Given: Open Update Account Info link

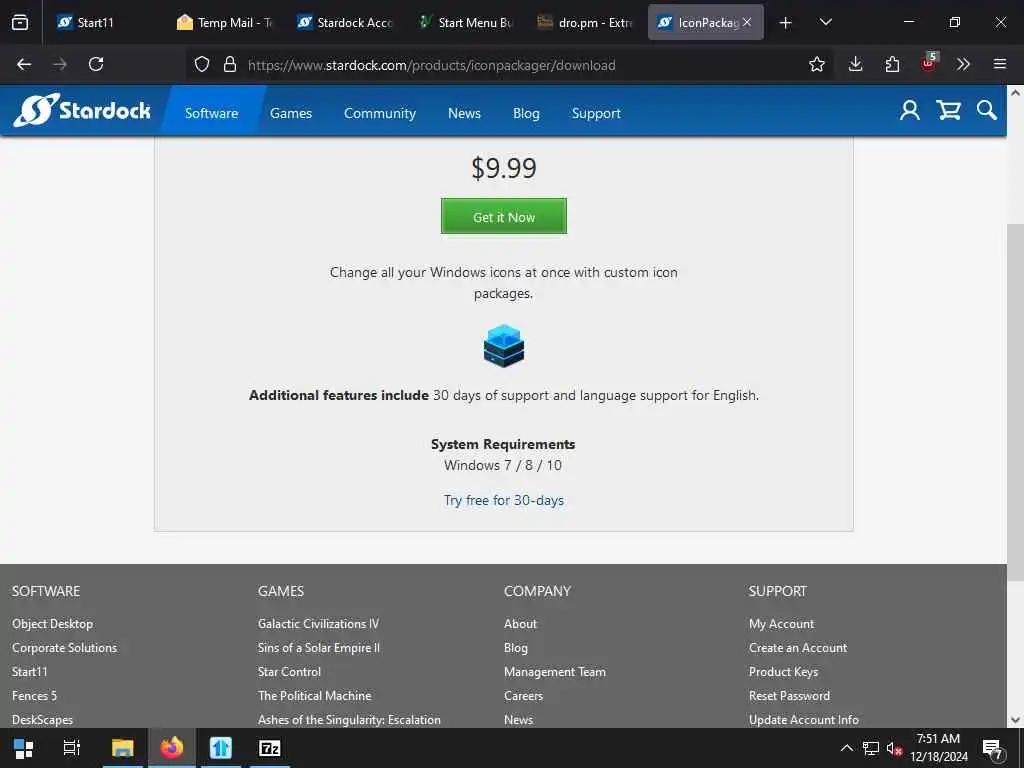Looking at the screenshot, I should point(803,720).
